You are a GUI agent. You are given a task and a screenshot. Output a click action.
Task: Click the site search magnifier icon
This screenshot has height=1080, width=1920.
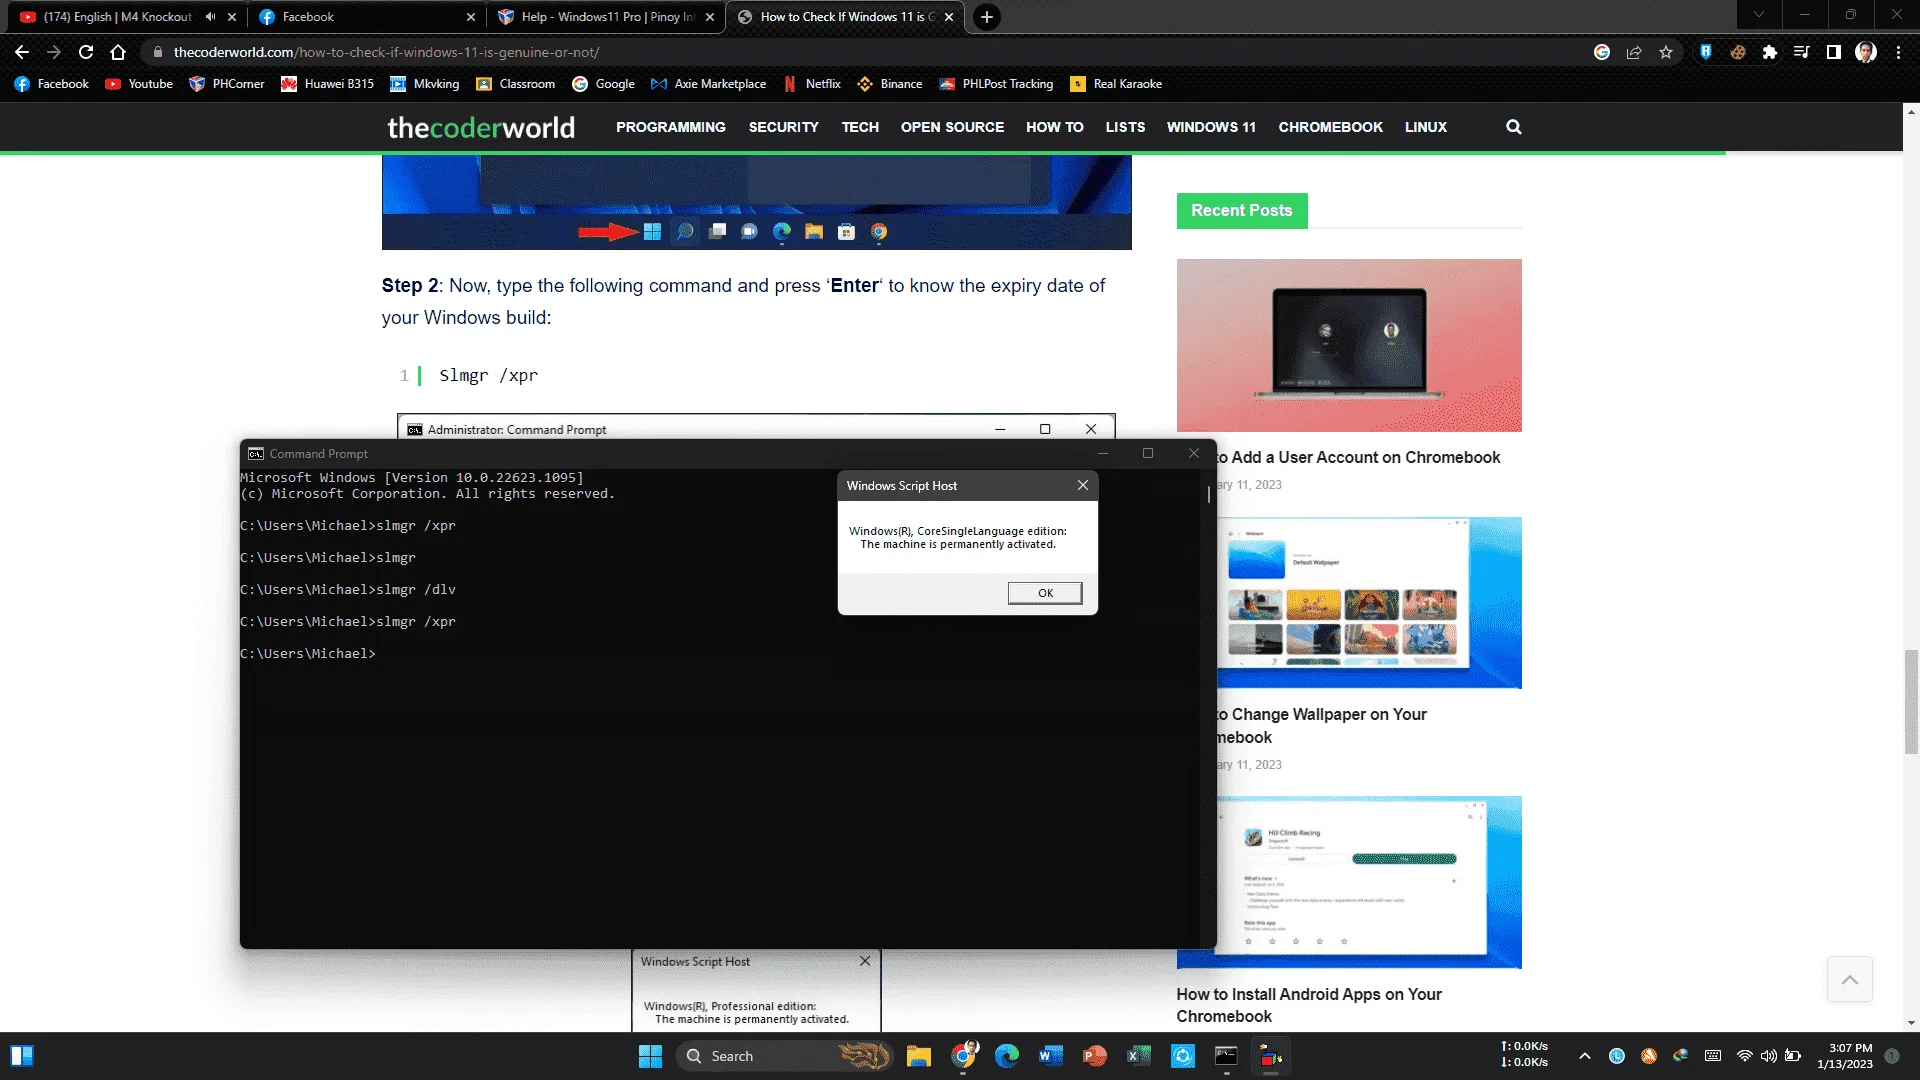(x=1514, y=127)
